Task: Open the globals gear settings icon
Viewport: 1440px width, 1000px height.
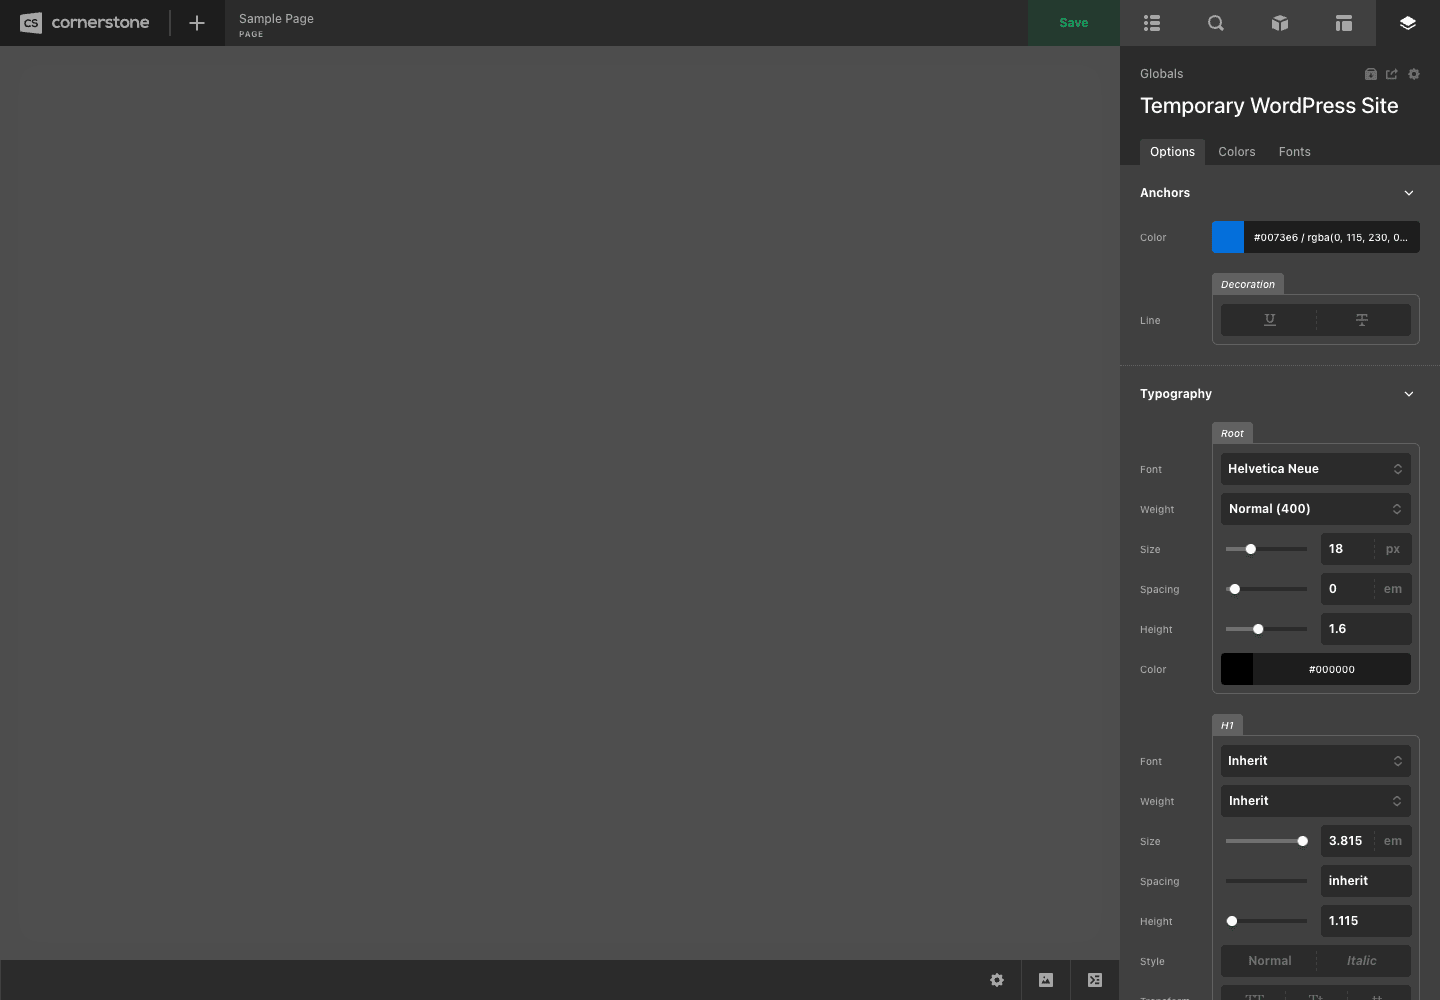Action: pyautogui.click(x=1414, y=74)
